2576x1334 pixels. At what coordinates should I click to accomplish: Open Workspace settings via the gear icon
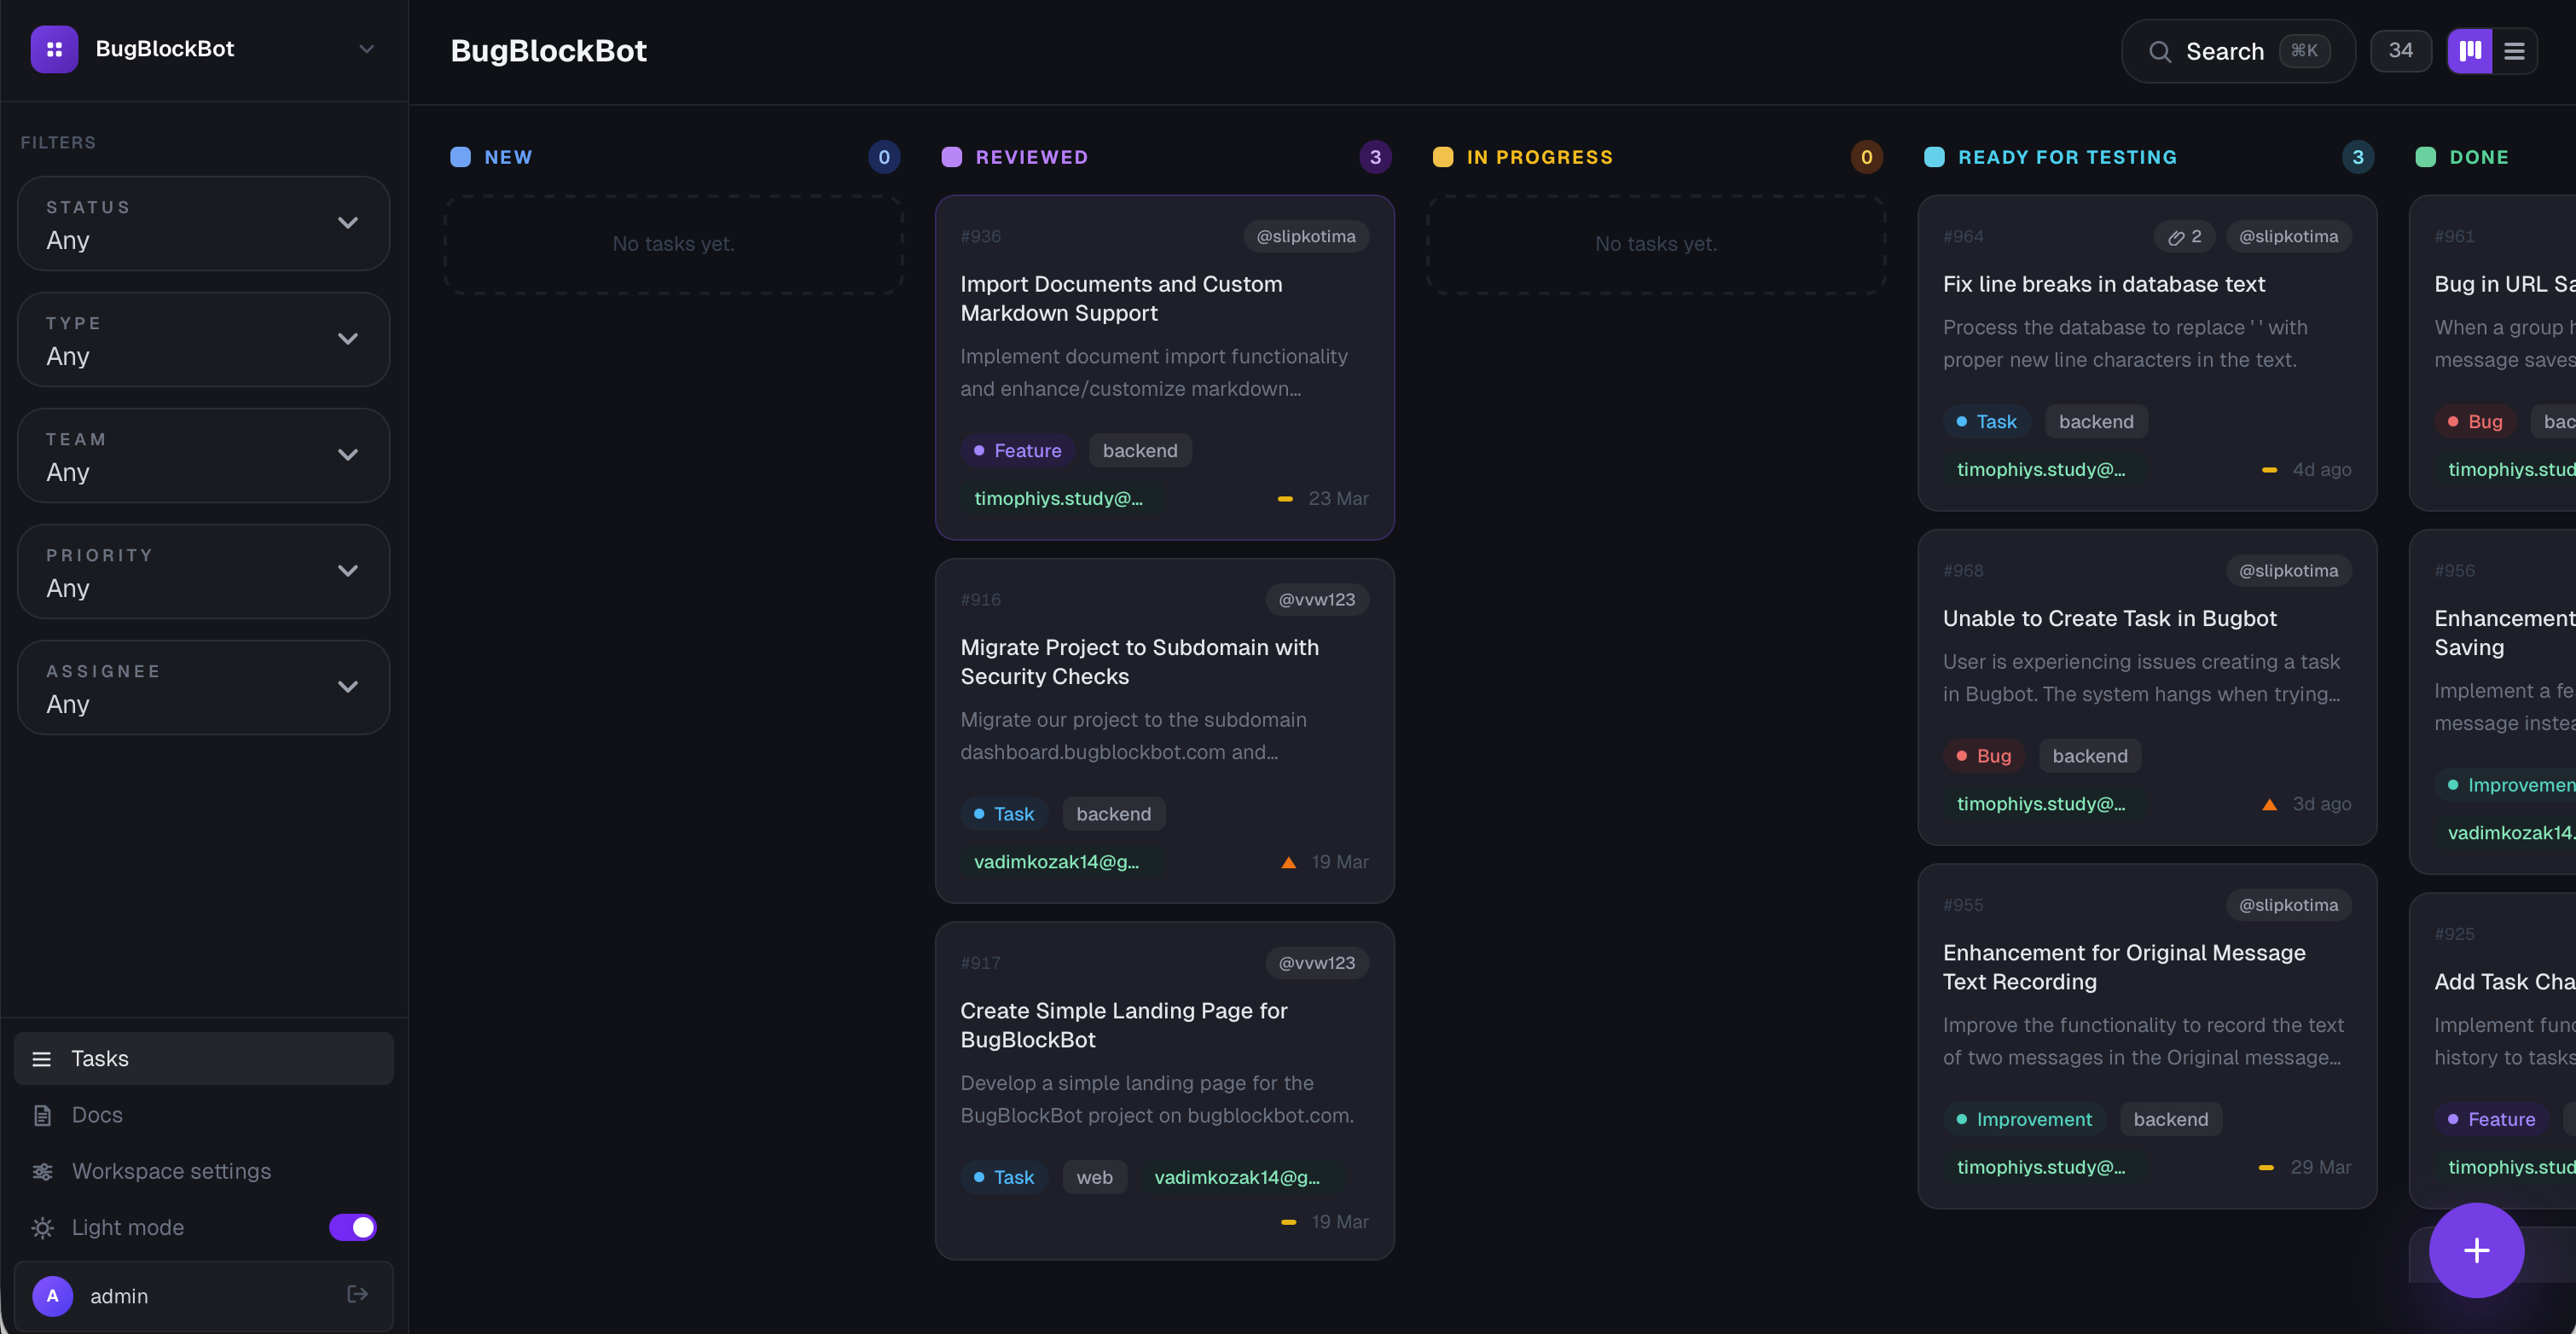point(42,1171)
